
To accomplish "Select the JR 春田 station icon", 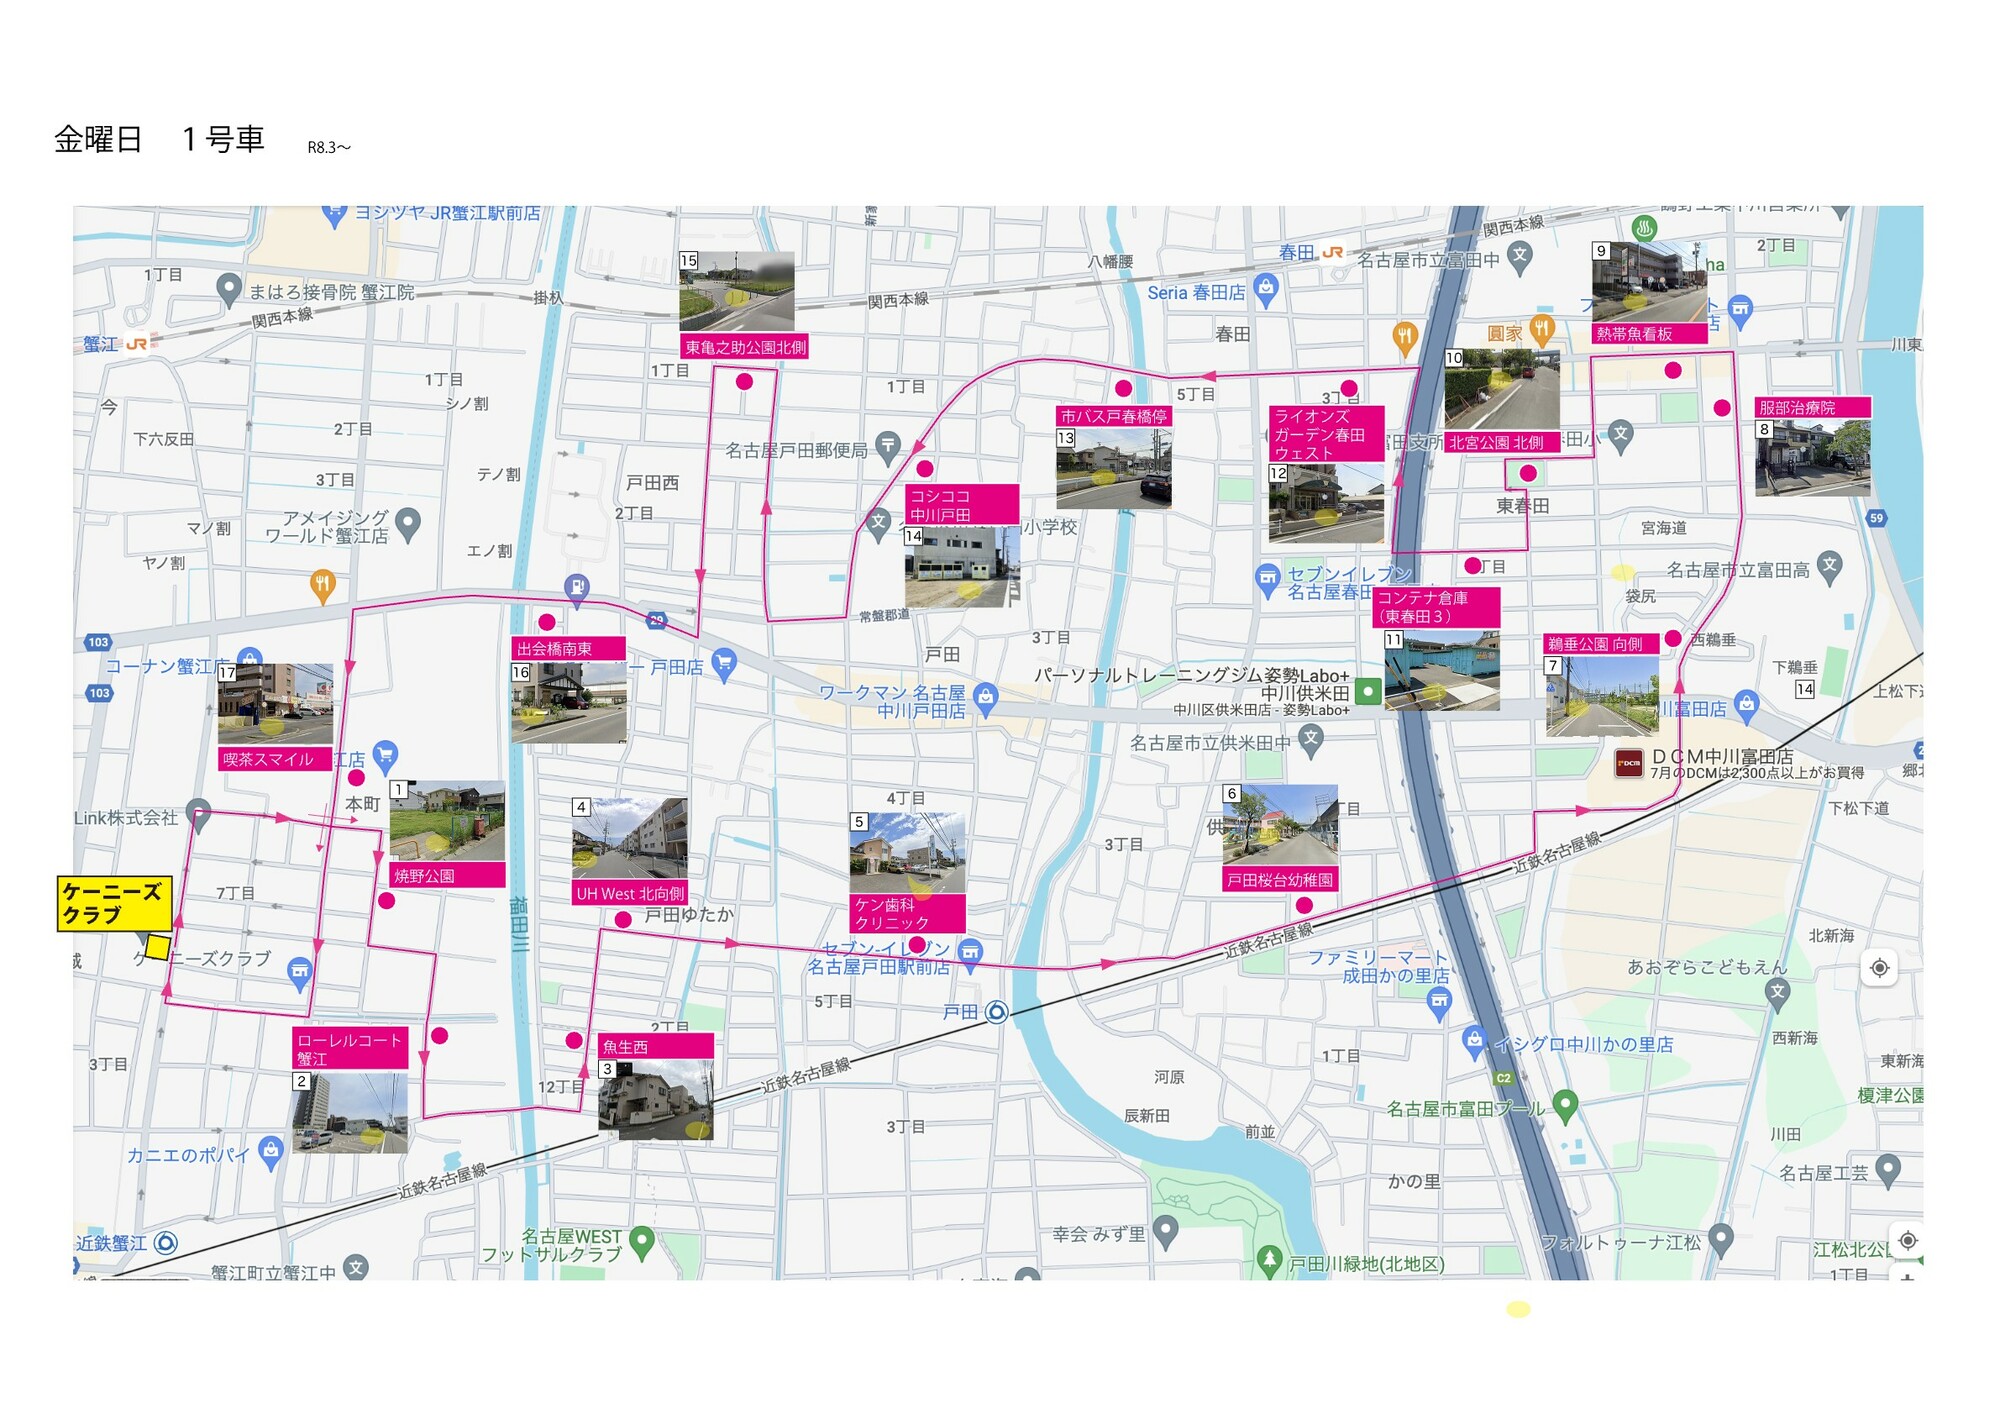I will tap(1334, 253).
